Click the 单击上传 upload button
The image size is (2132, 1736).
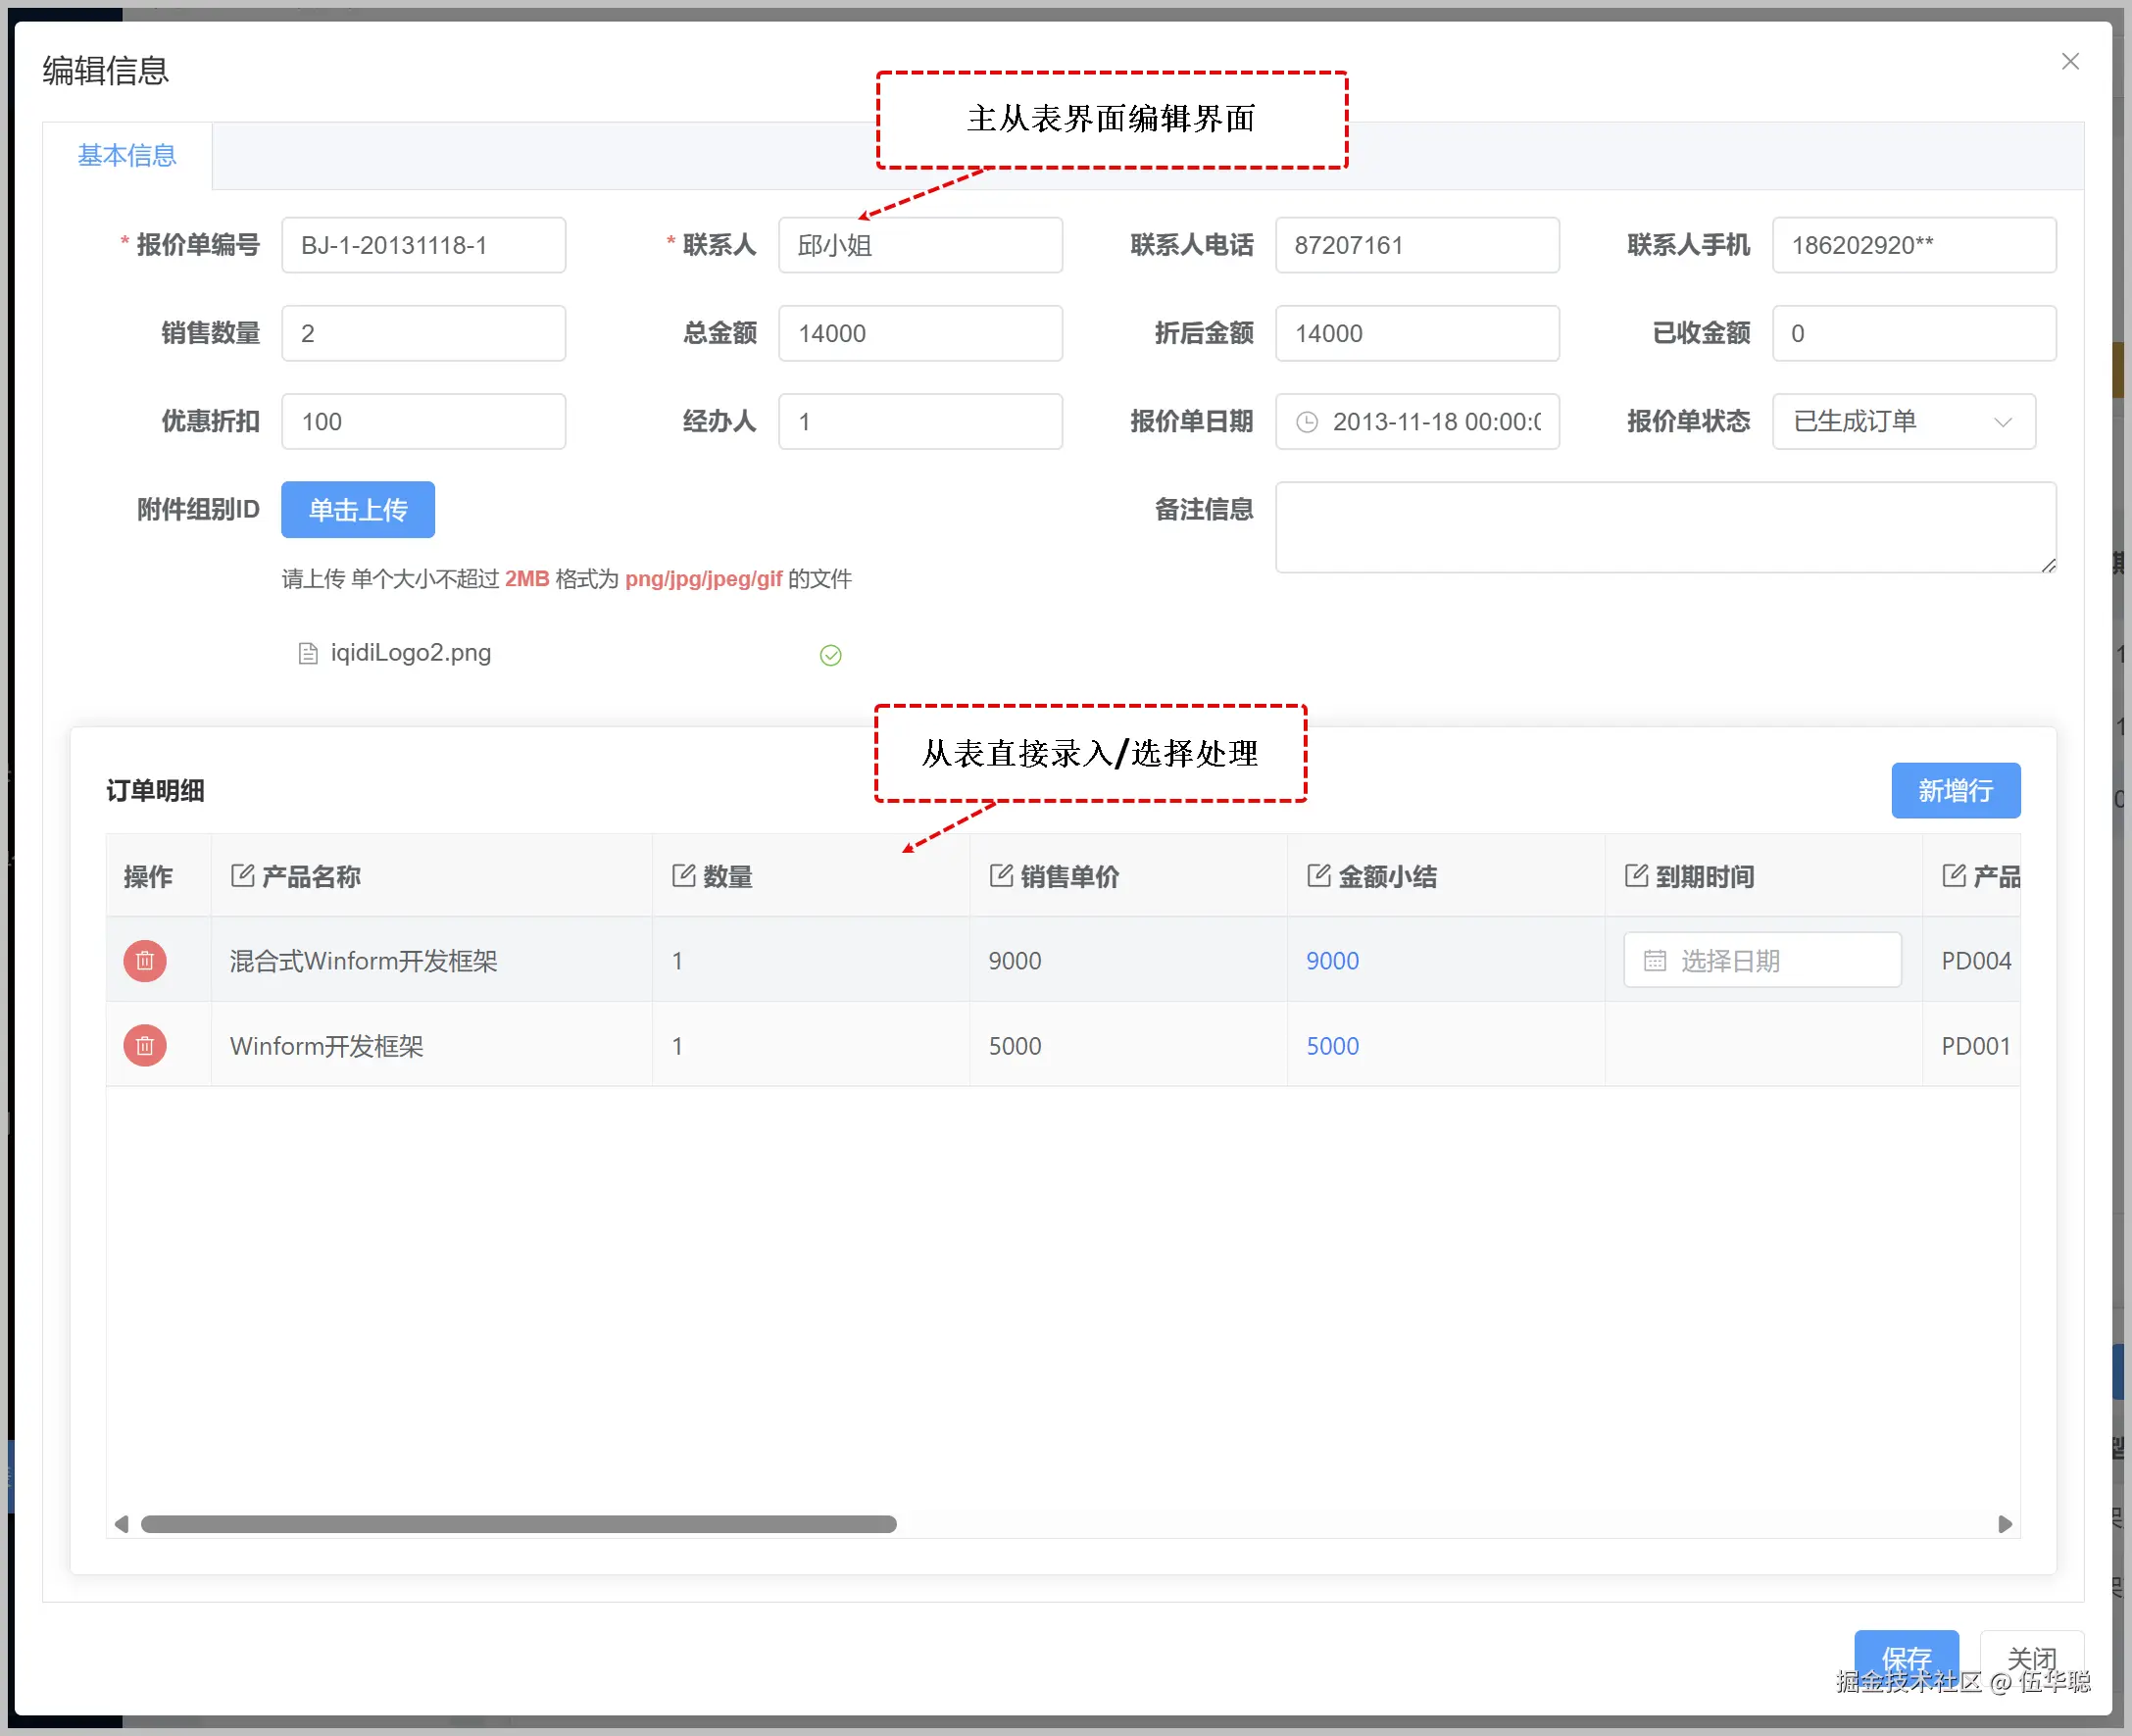[358, 510]
